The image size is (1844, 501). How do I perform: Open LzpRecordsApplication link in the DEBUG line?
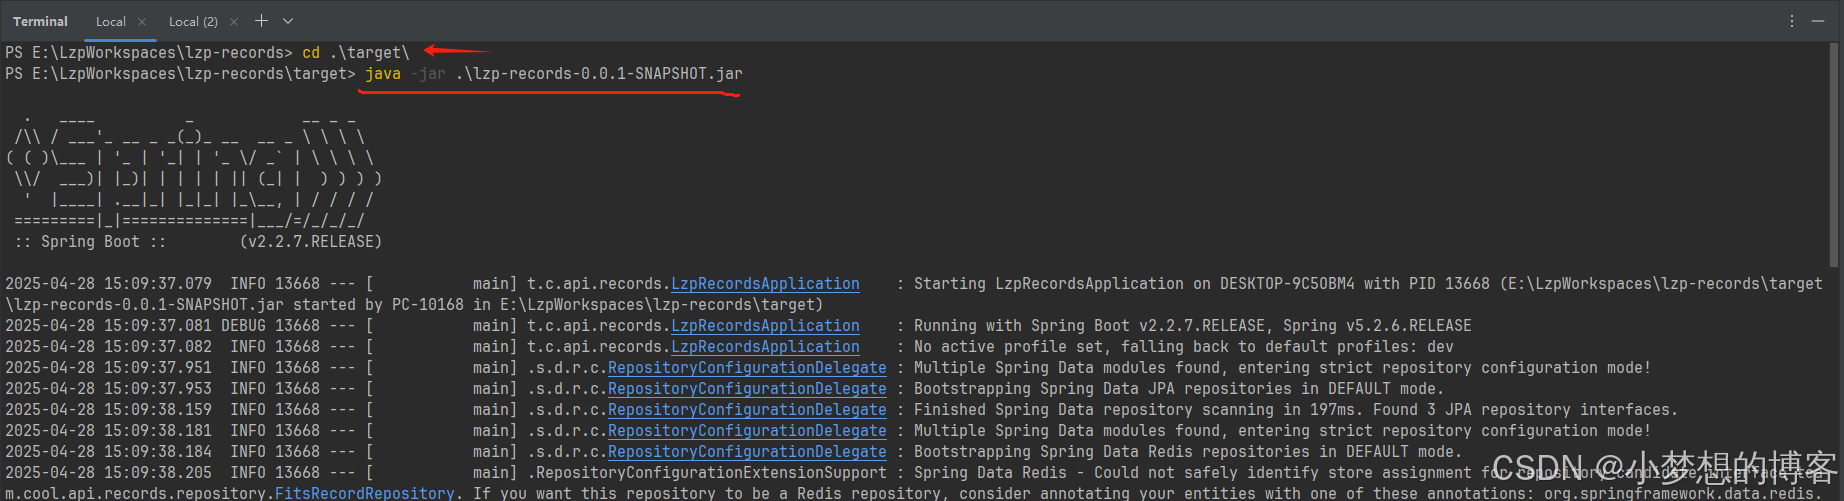pos(765,326)
